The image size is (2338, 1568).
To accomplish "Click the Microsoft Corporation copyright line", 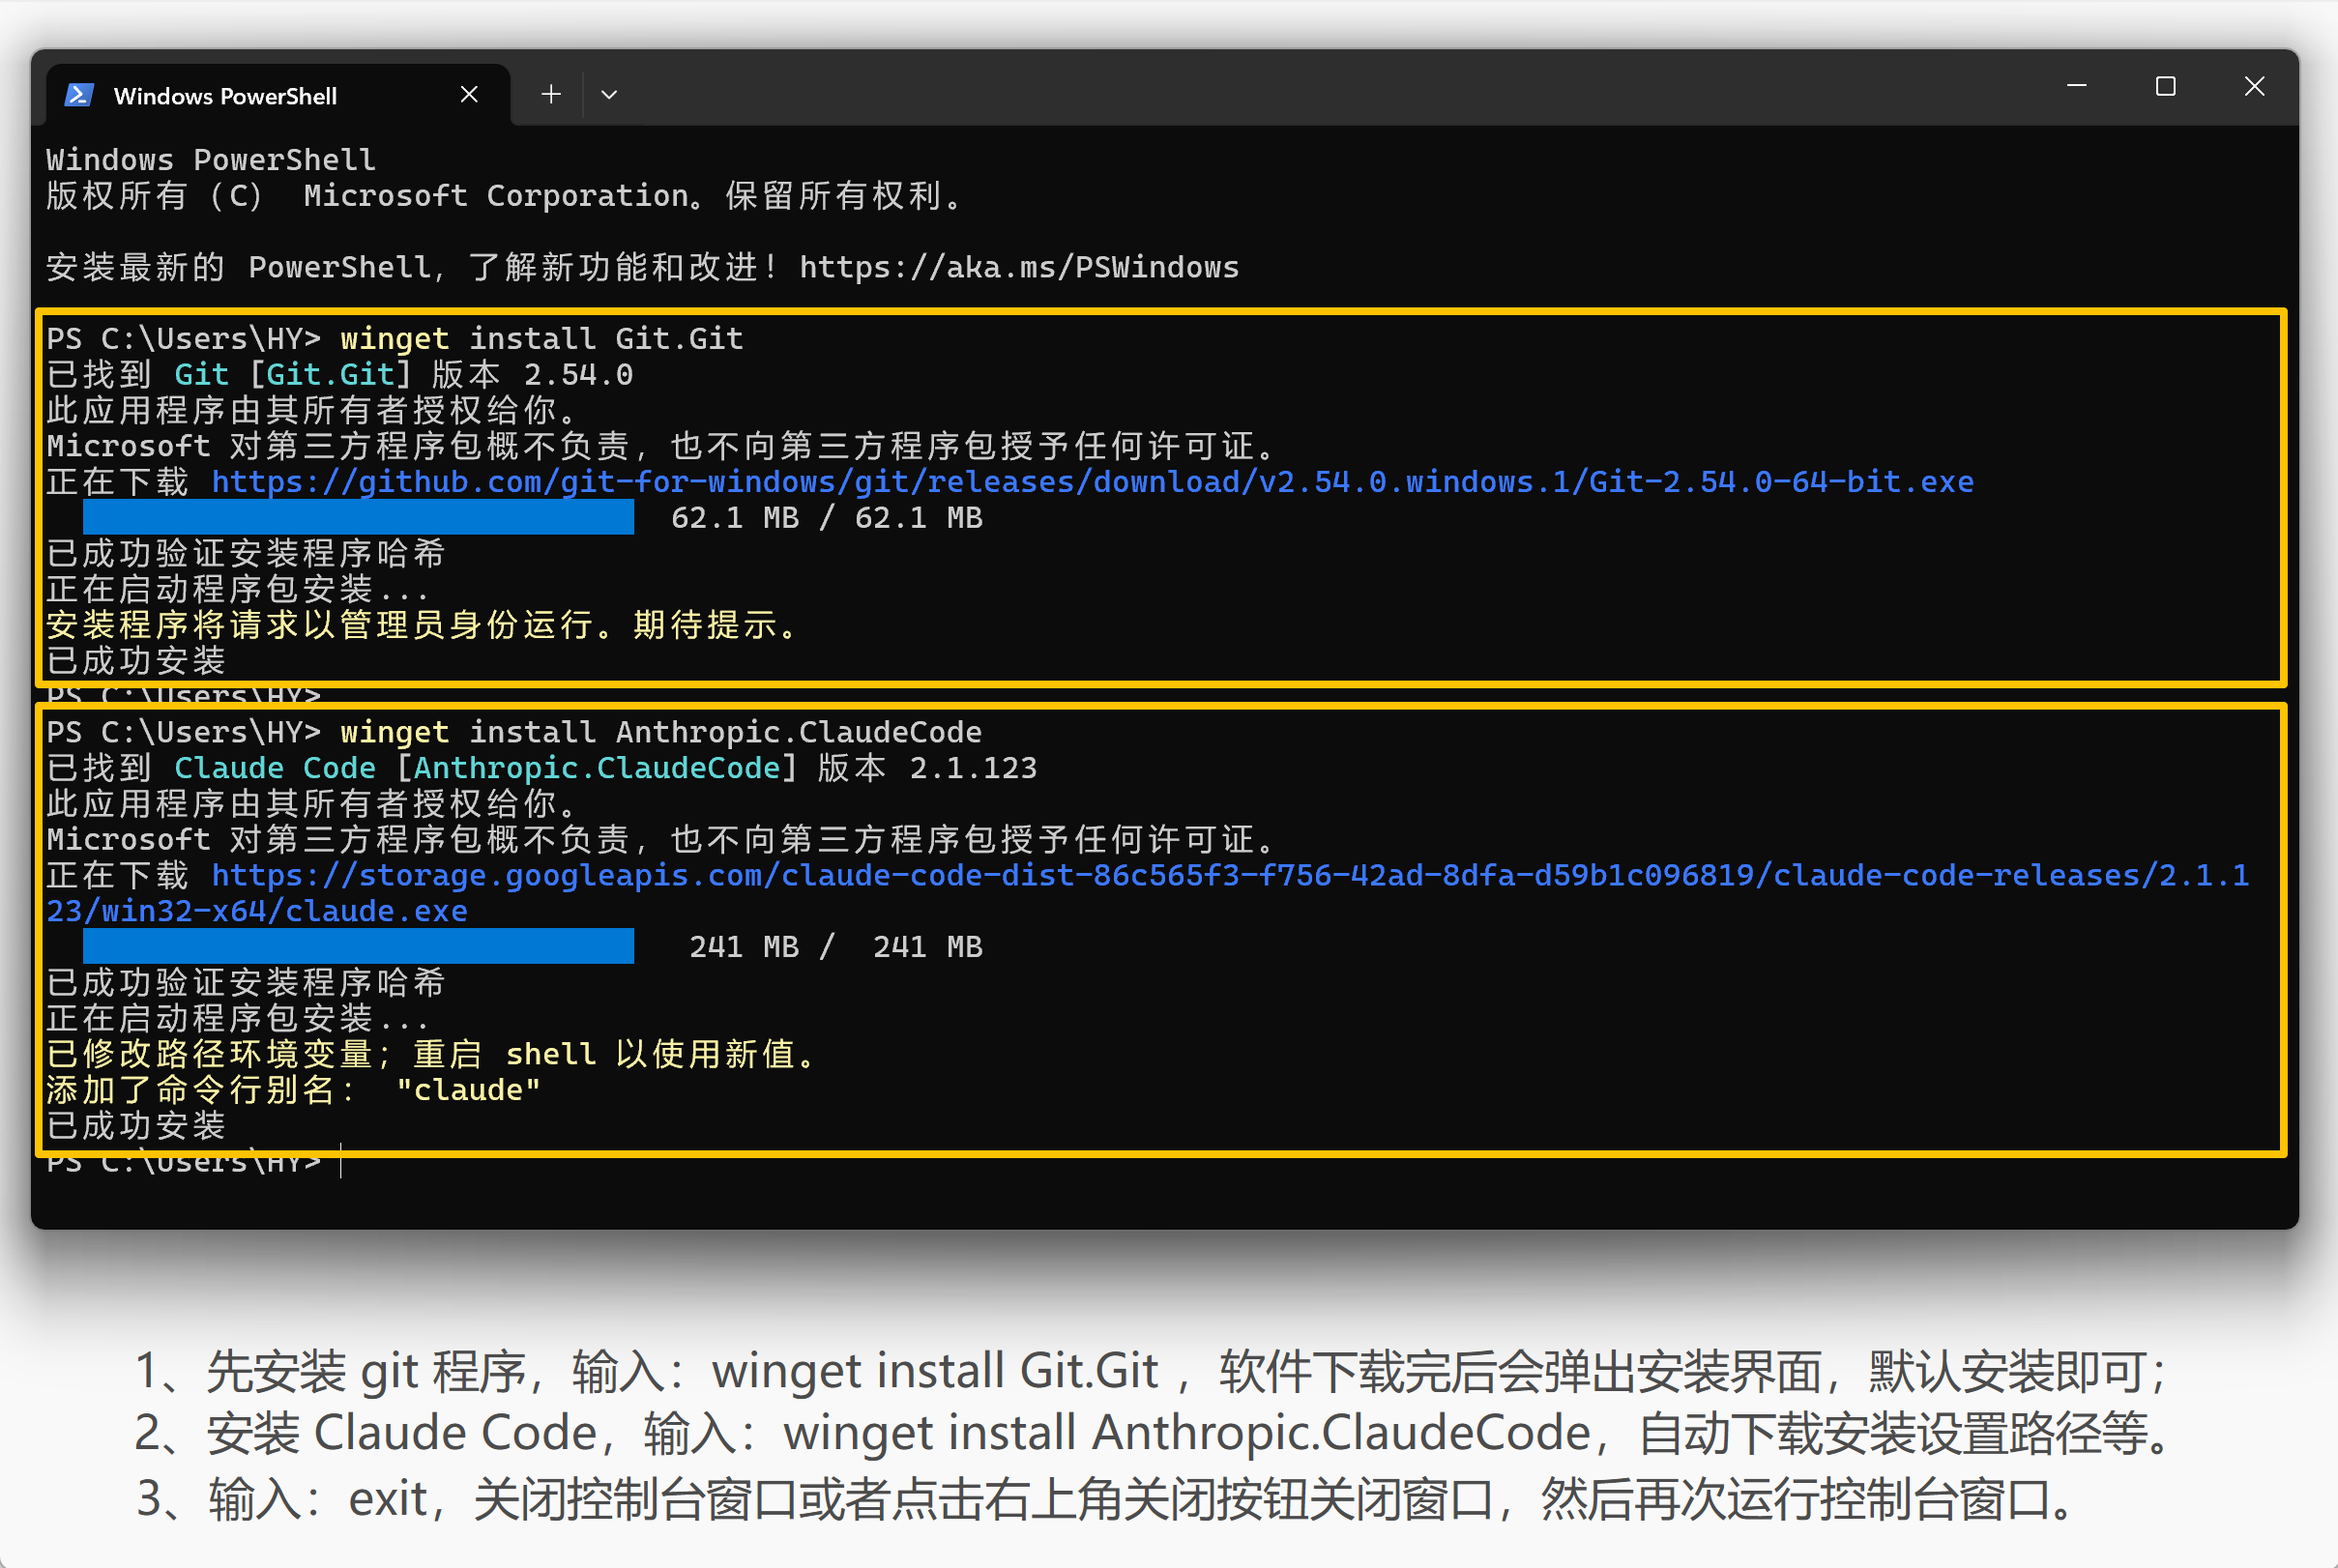I will tap(505, 196).
